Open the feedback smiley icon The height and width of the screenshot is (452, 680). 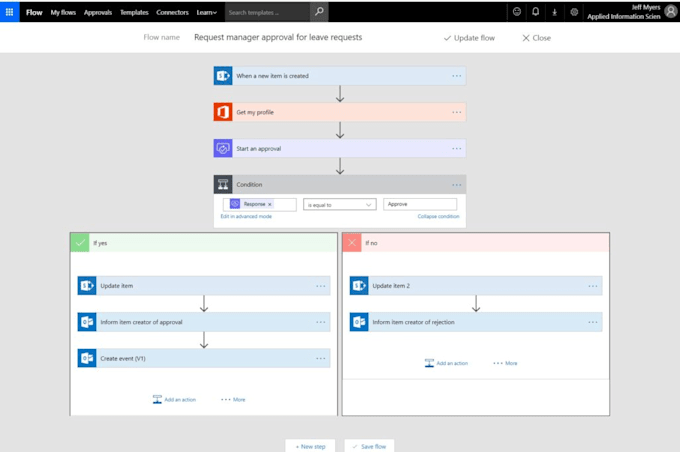click(x=517, y=12)
